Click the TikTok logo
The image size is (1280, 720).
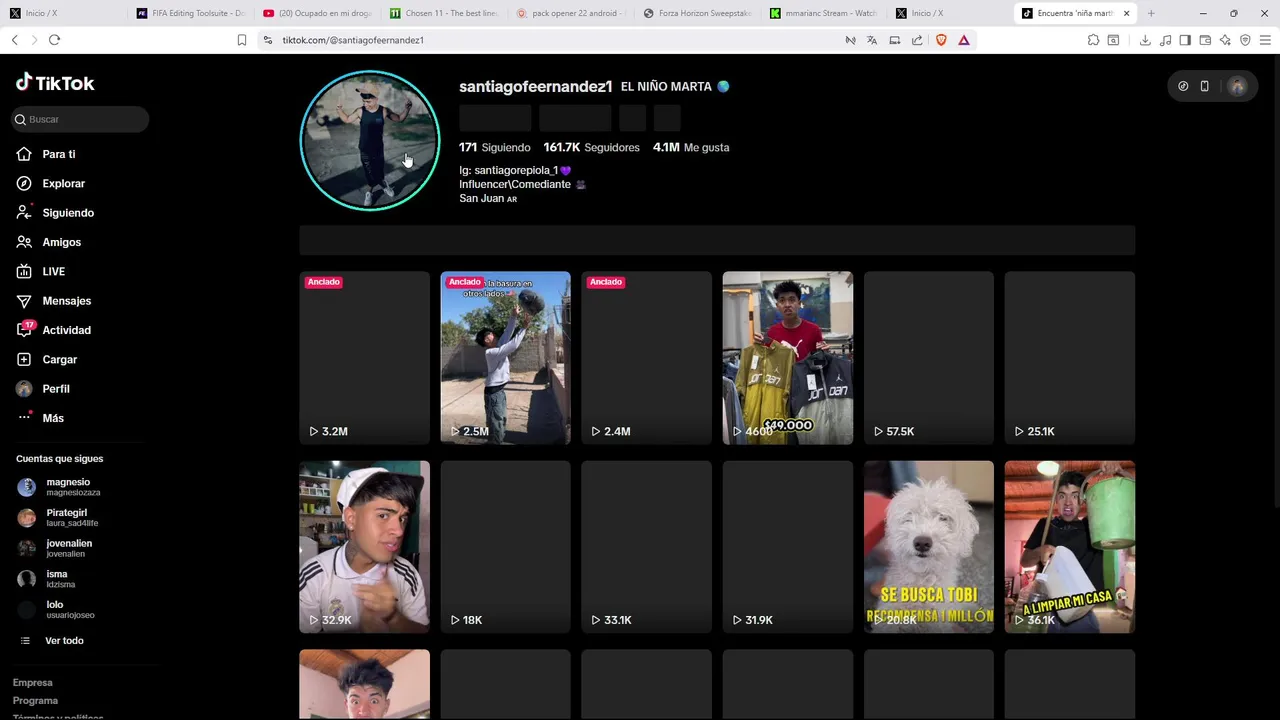tap(55, 83)
